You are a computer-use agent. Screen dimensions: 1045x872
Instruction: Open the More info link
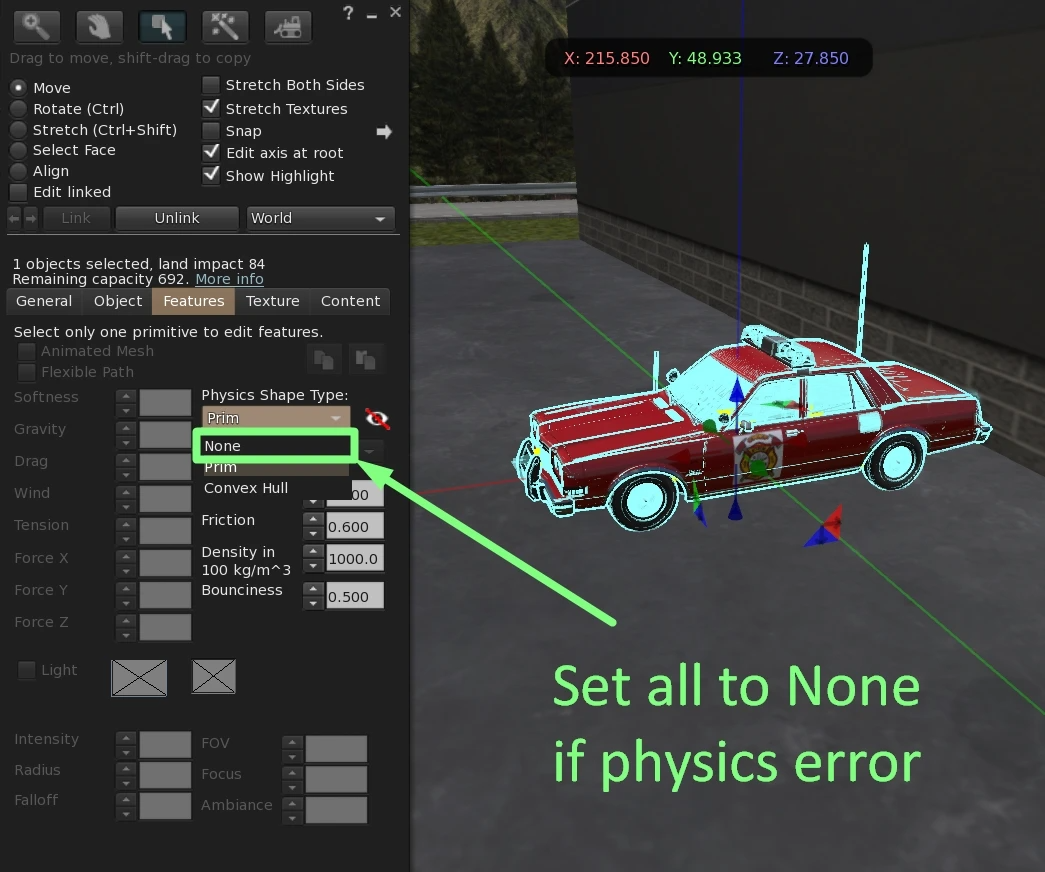click(x=229, y=279)
